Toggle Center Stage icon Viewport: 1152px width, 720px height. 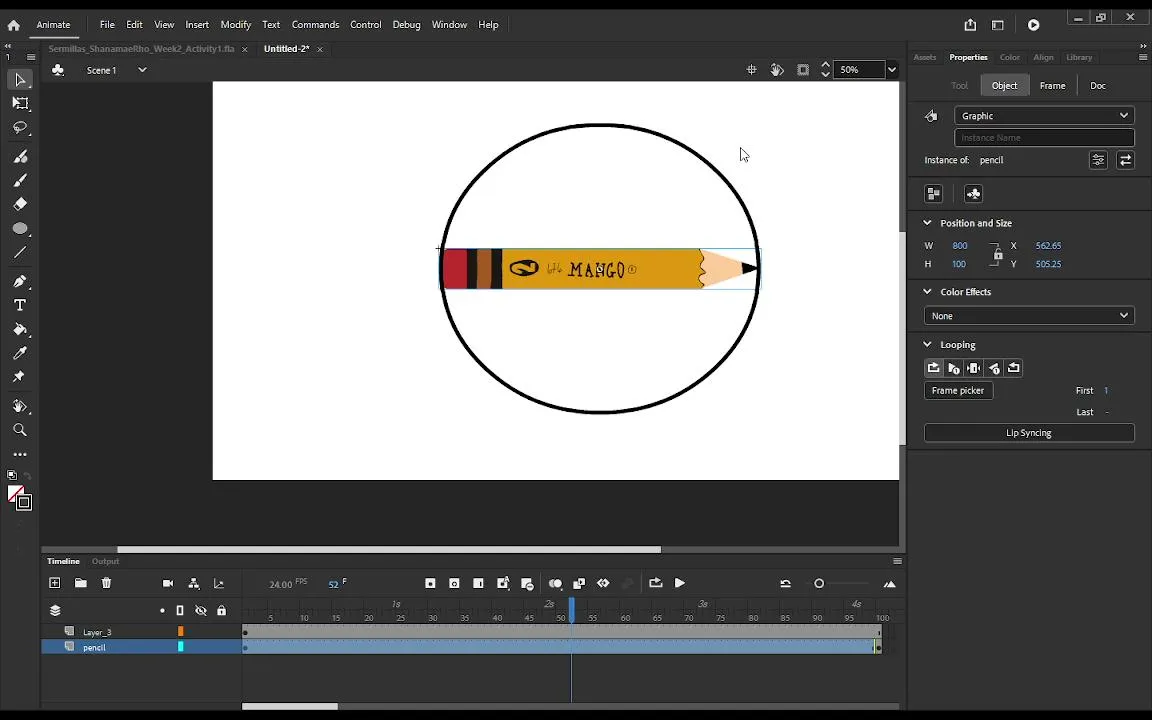752,70
